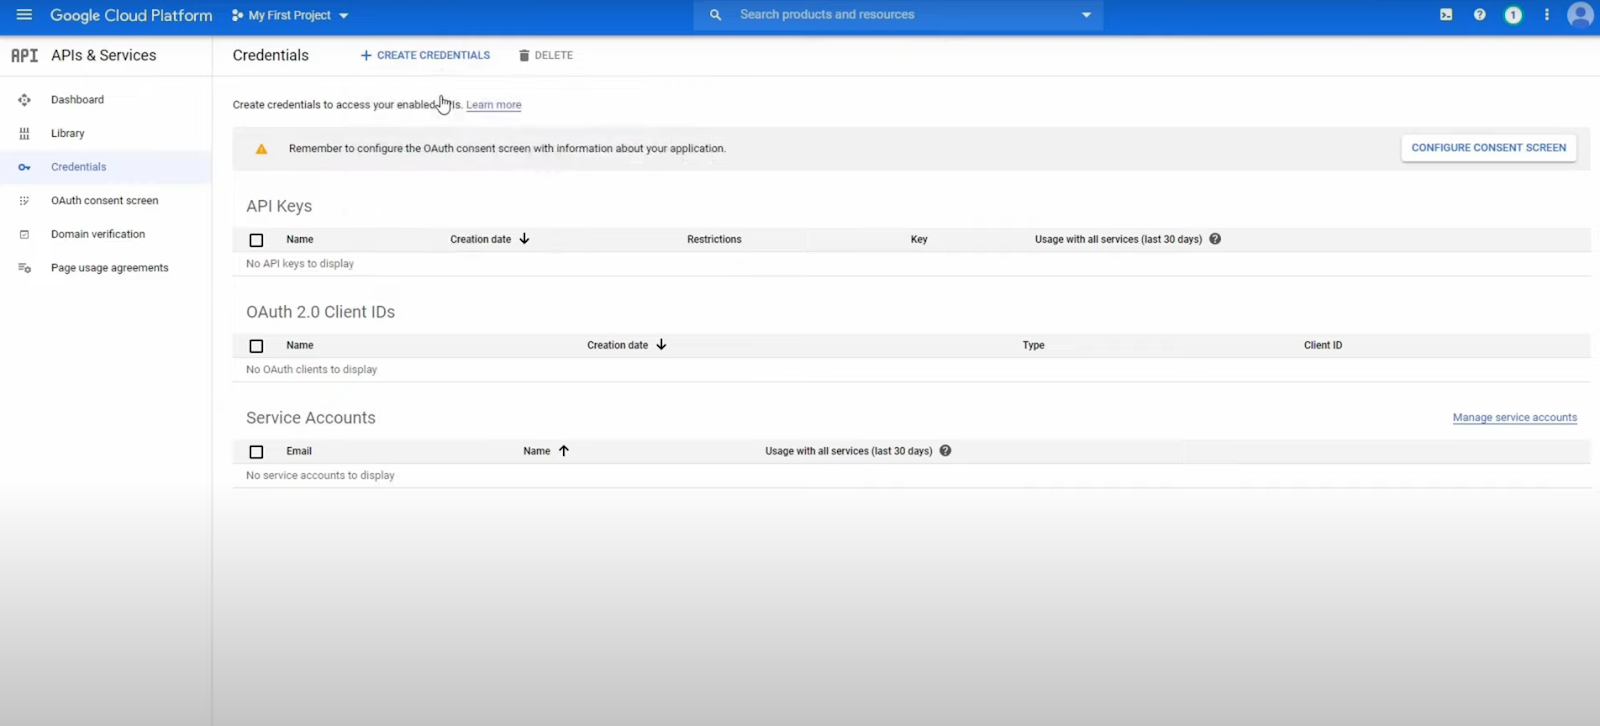
Task: Click help icon beside Service Accounts usage column
Action: [945, 451]
